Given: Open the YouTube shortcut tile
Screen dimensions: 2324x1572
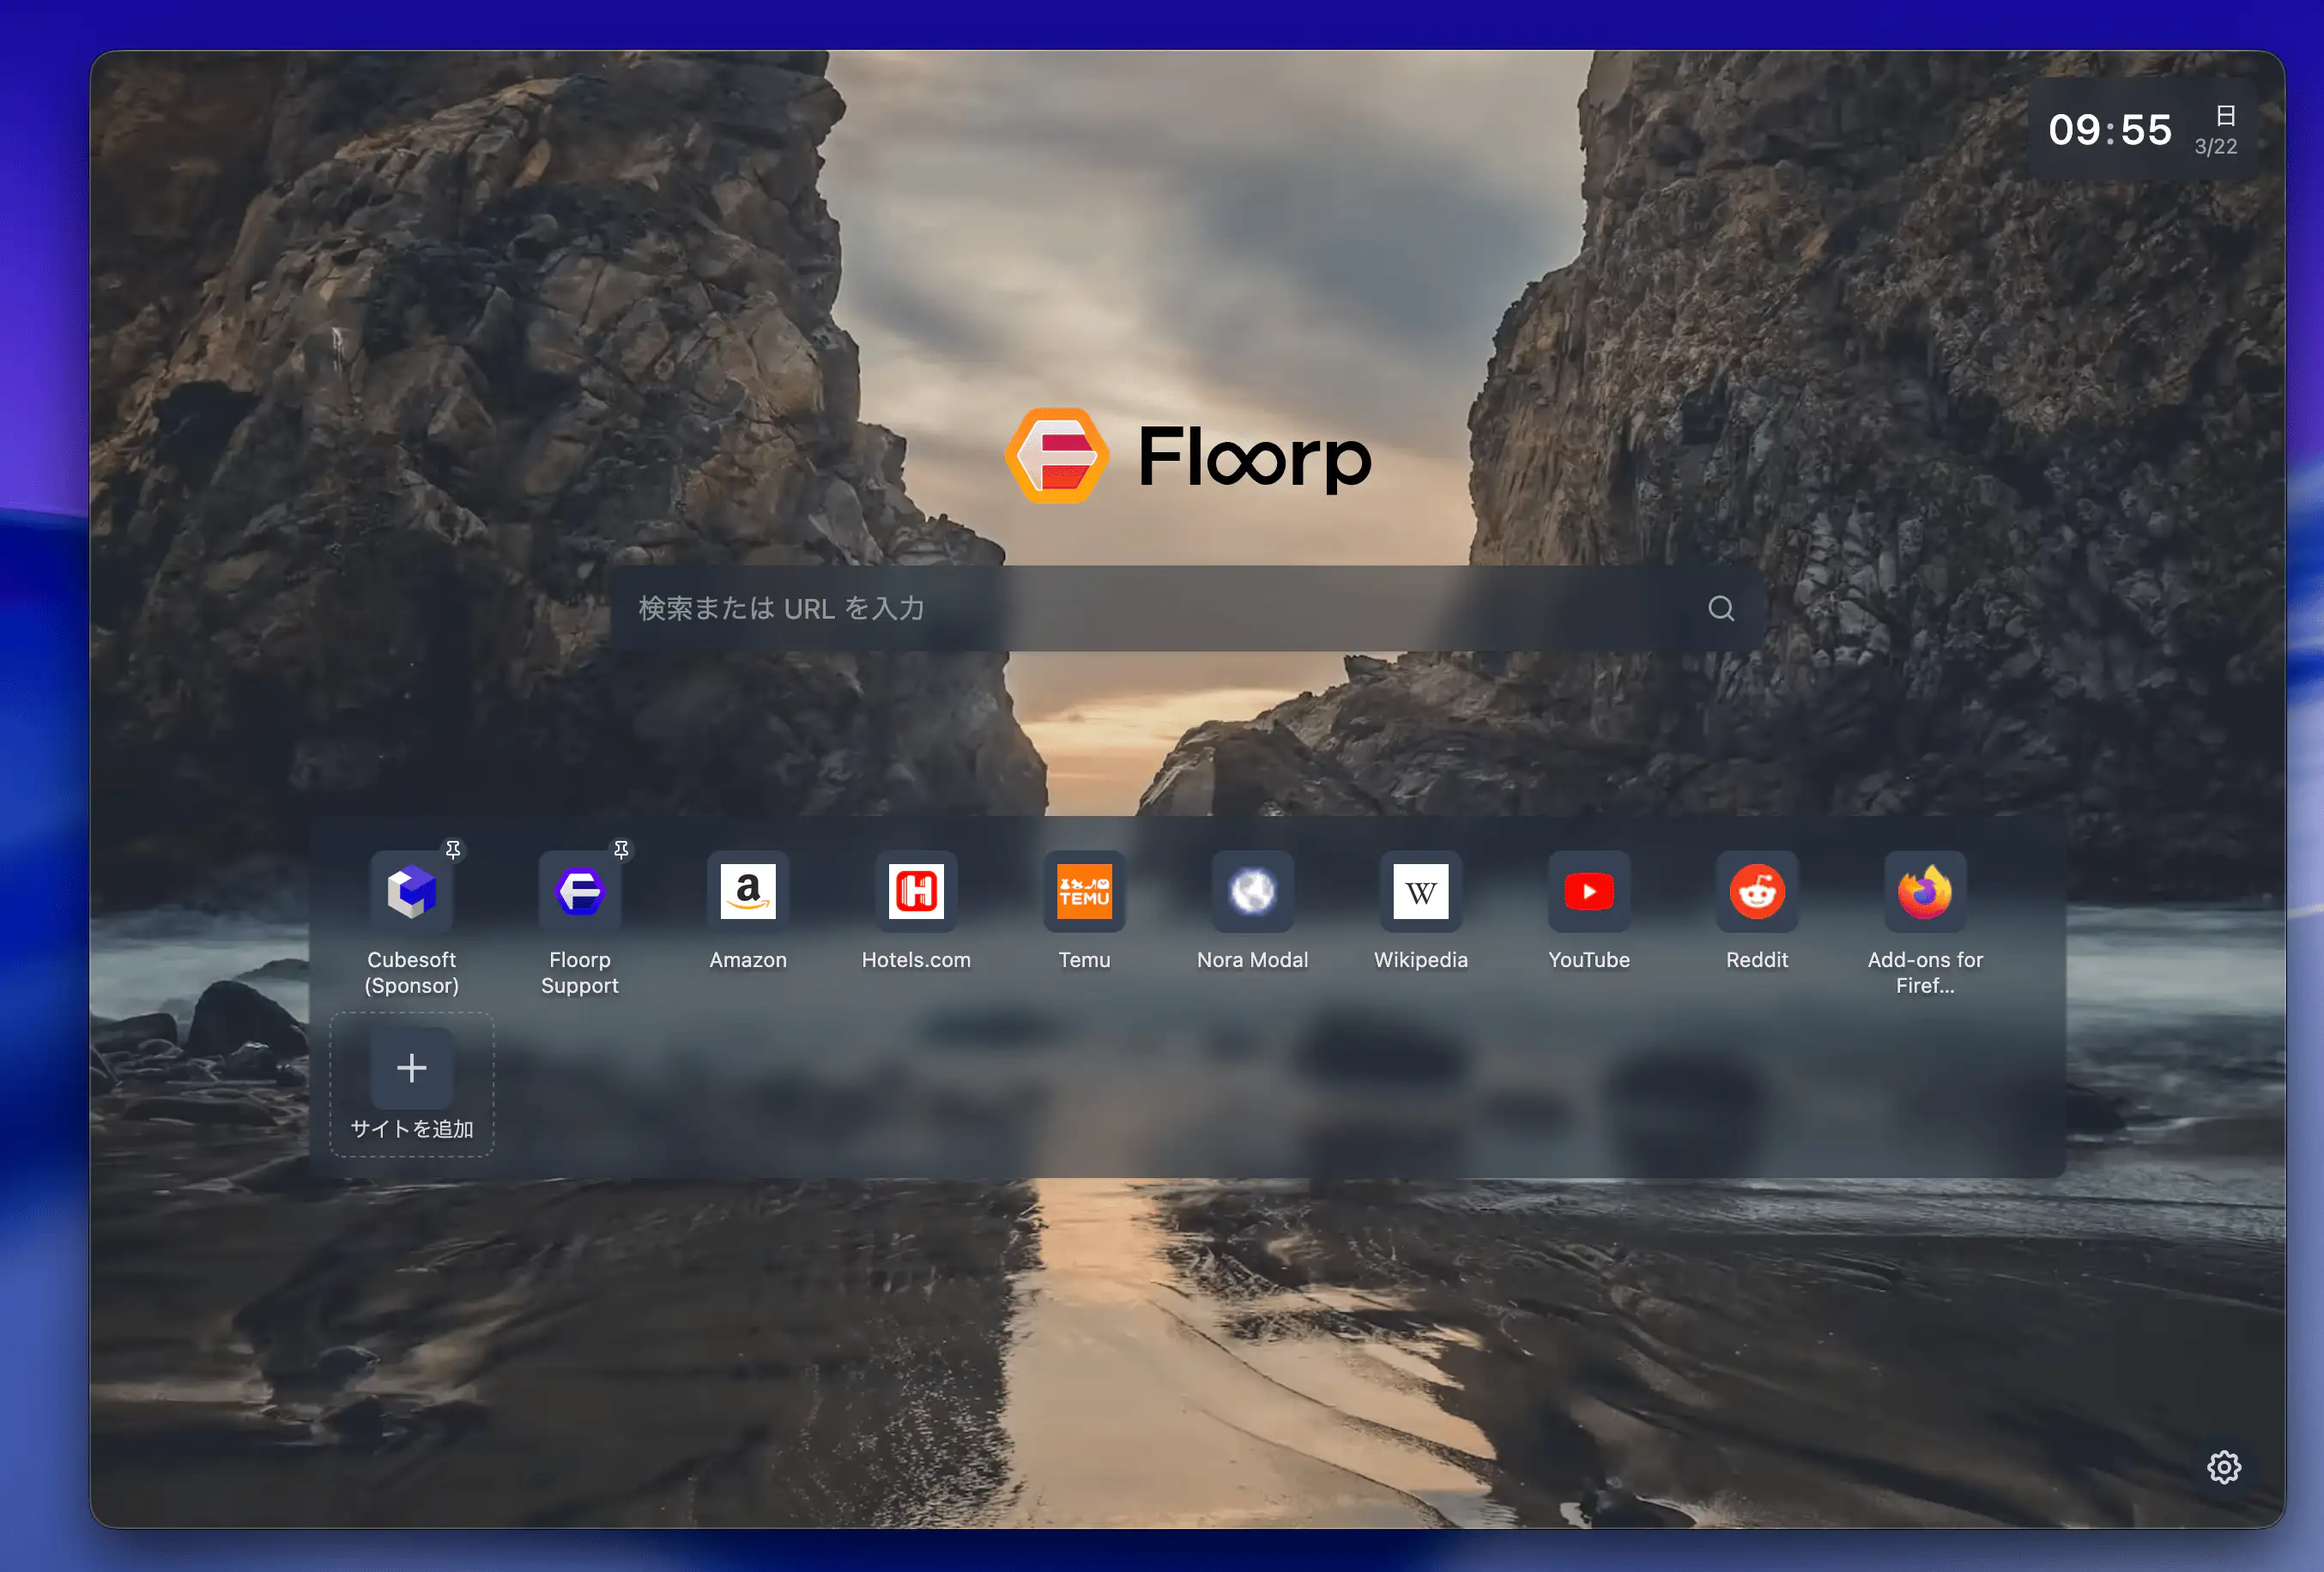Looking at the screenshot, I should pos(1588,892).
